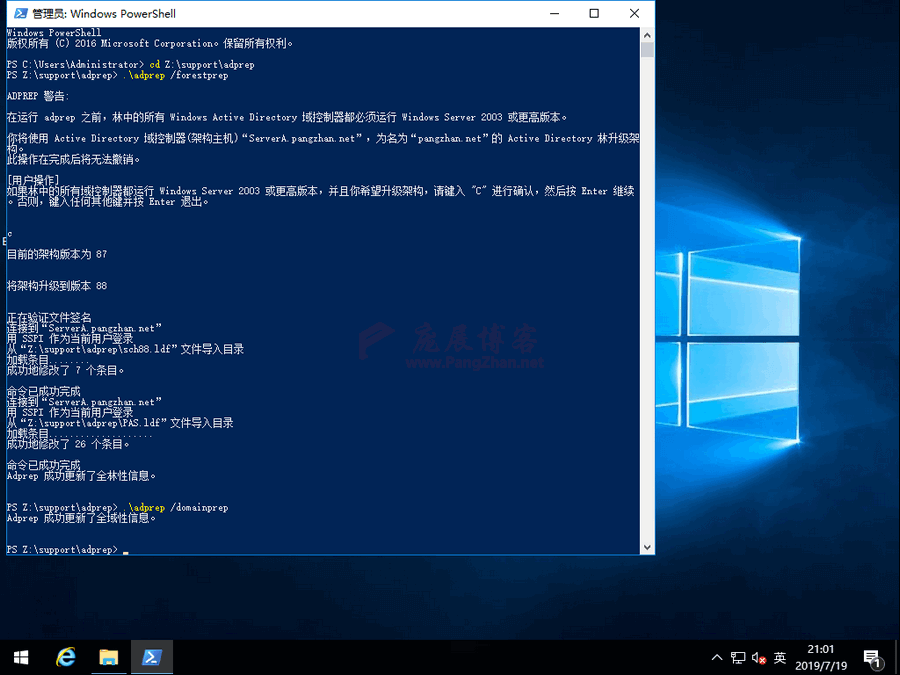Click the '管理员: Windows PowerShell' title text

tap(104, 13)
